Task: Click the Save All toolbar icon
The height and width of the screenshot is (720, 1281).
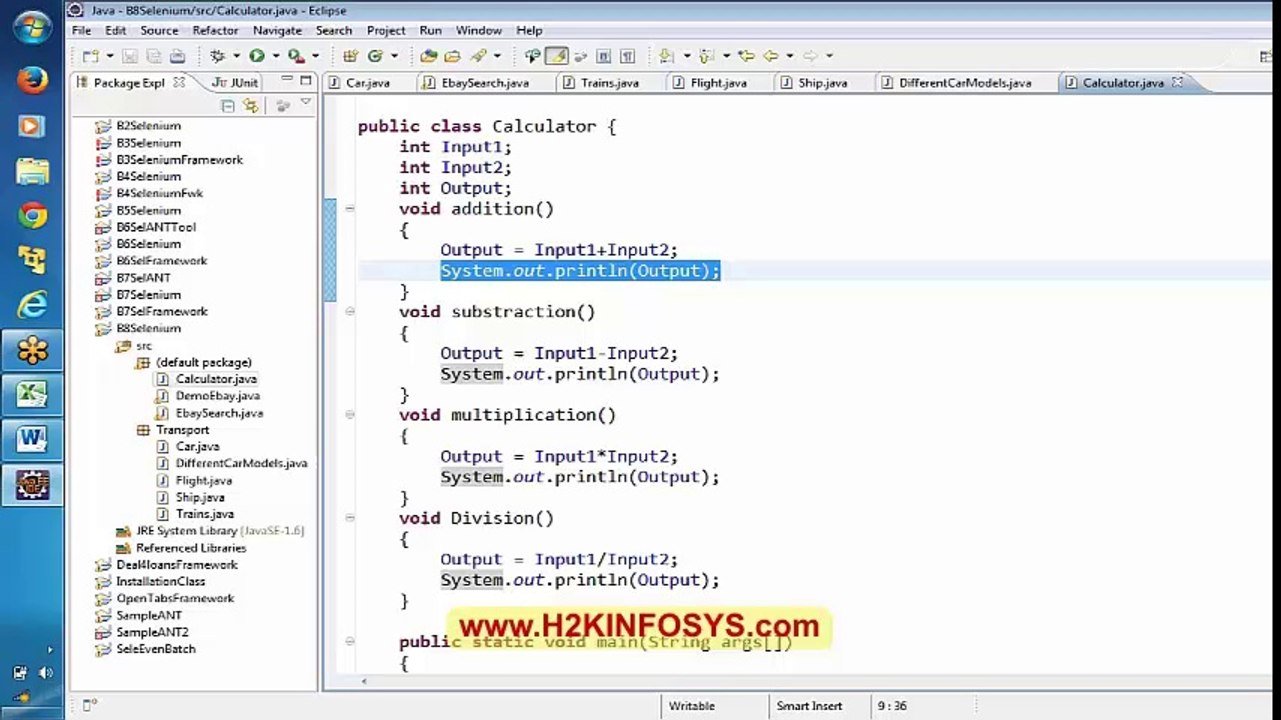Action: (152, 56)
